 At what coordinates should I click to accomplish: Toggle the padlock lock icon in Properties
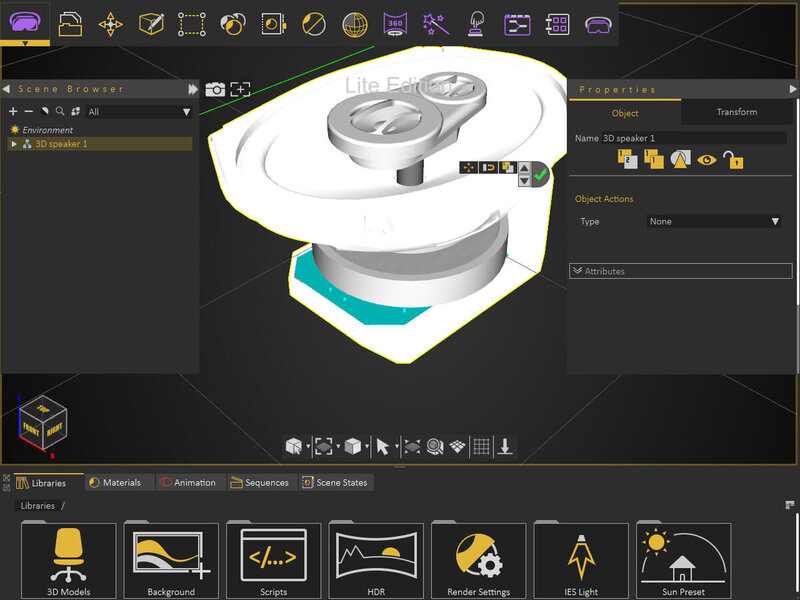click(734, 158)
